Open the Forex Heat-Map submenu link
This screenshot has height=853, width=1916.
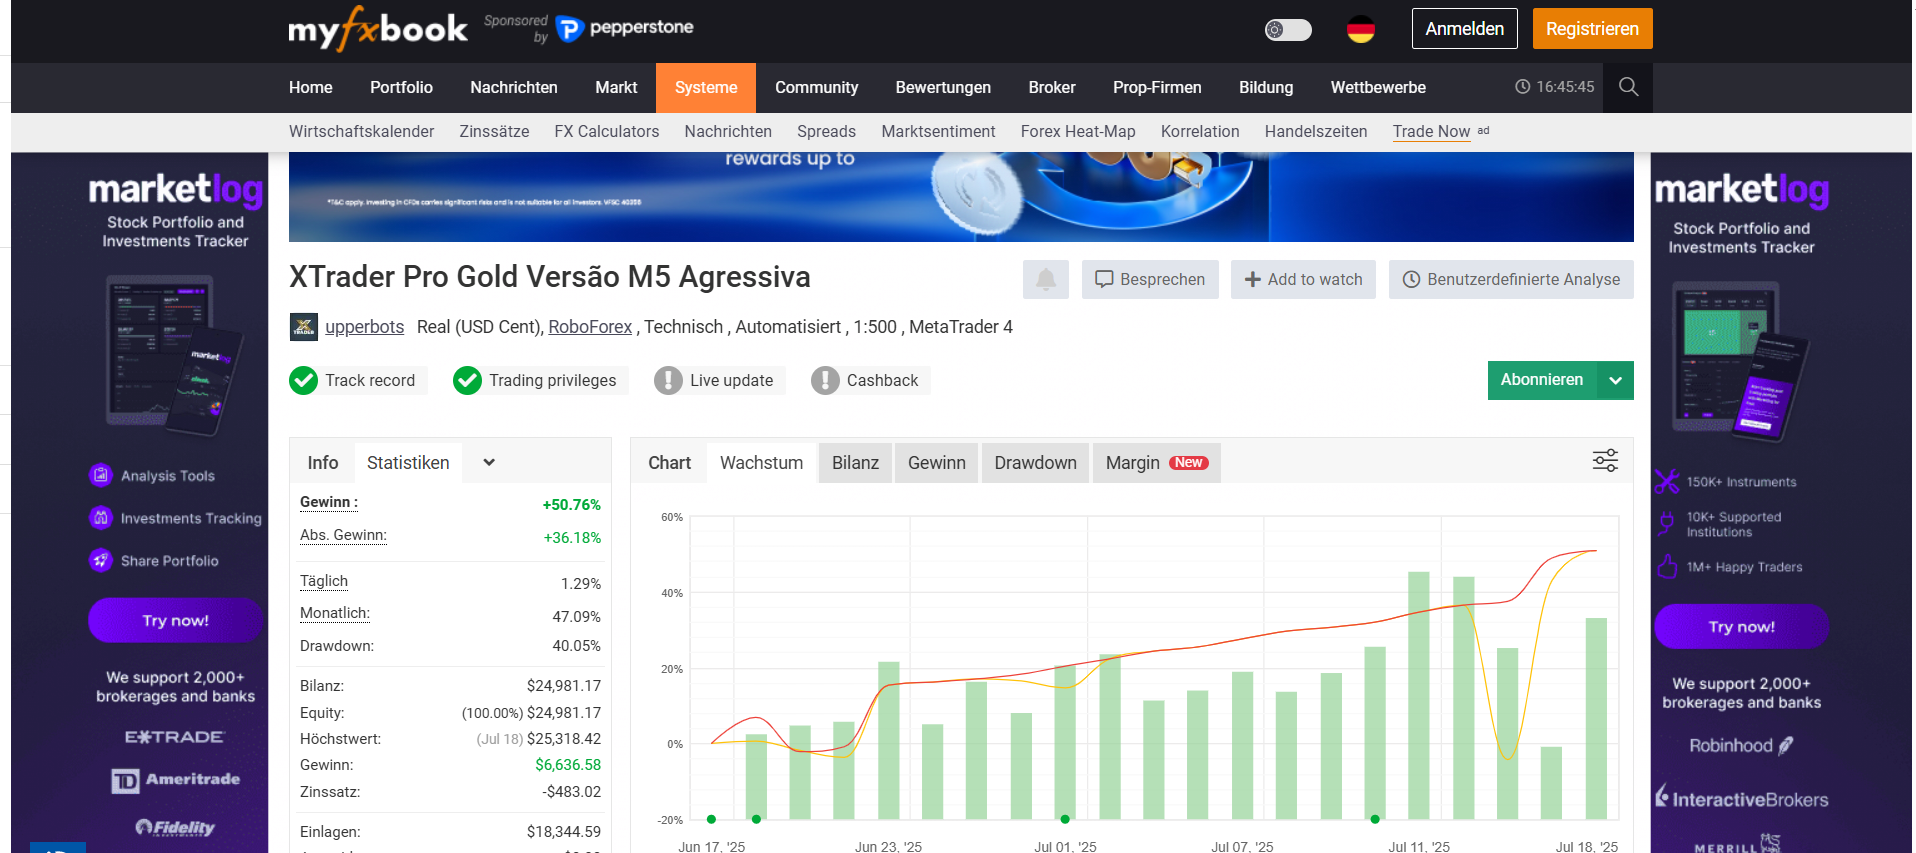1078,131
